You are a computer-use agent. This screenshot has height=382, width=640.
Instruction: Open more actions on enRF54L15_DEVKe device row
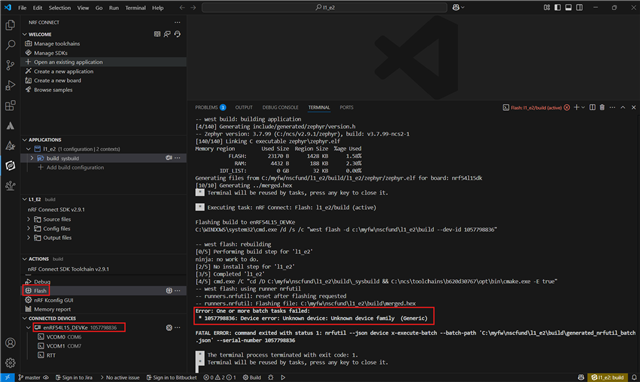[178, 327]
